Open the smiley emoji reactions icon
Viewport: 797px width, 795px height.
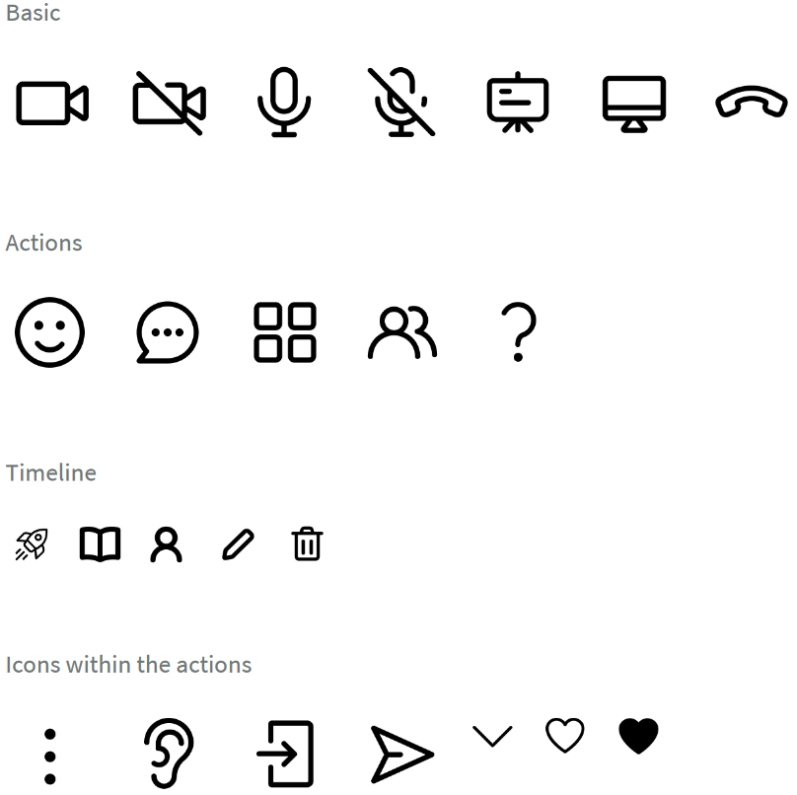coord(50,332)
